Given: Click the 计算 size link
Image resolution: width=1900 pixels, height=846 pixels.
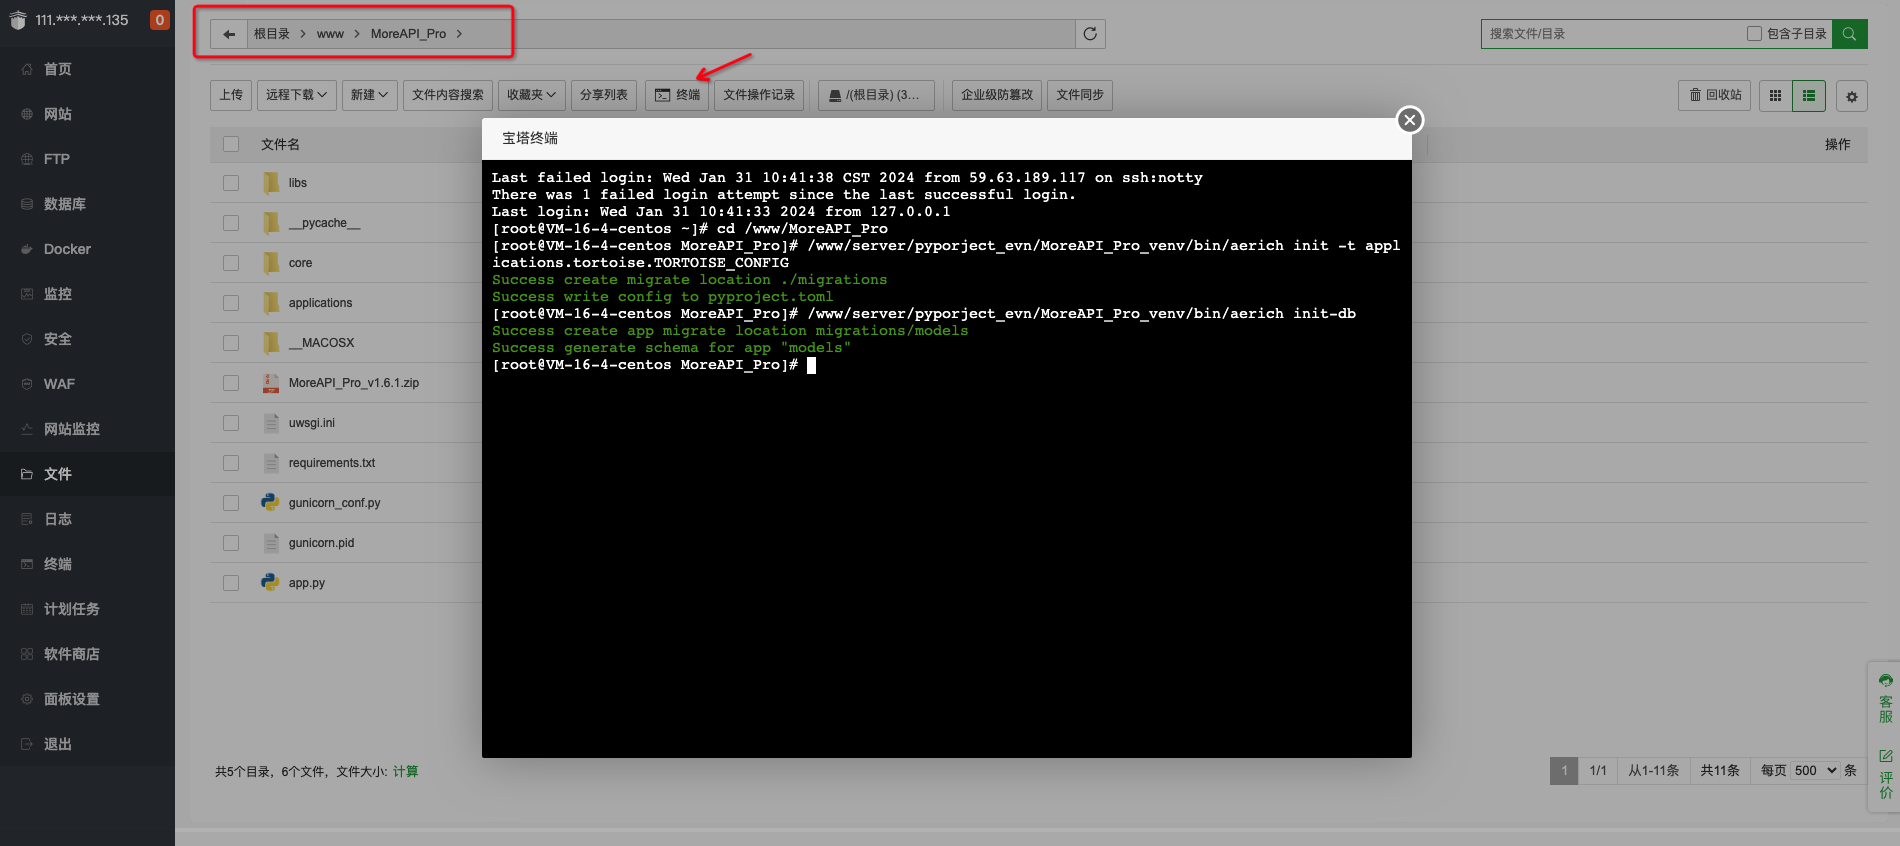Looking at the screenshot, I should 405,772.
